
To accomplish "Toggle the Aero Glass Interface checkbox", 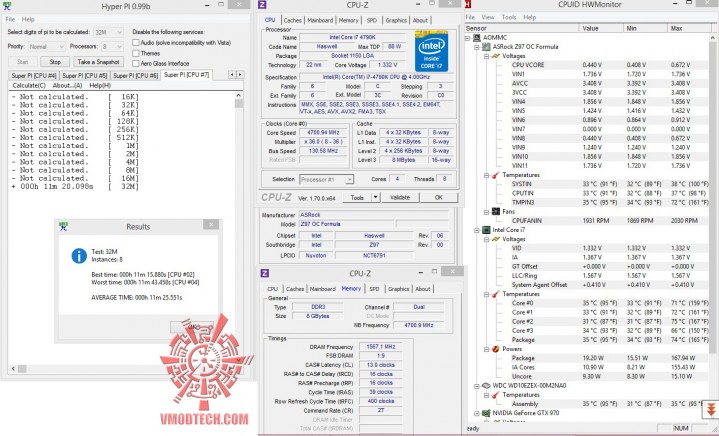I will click(x=136, y=64).
